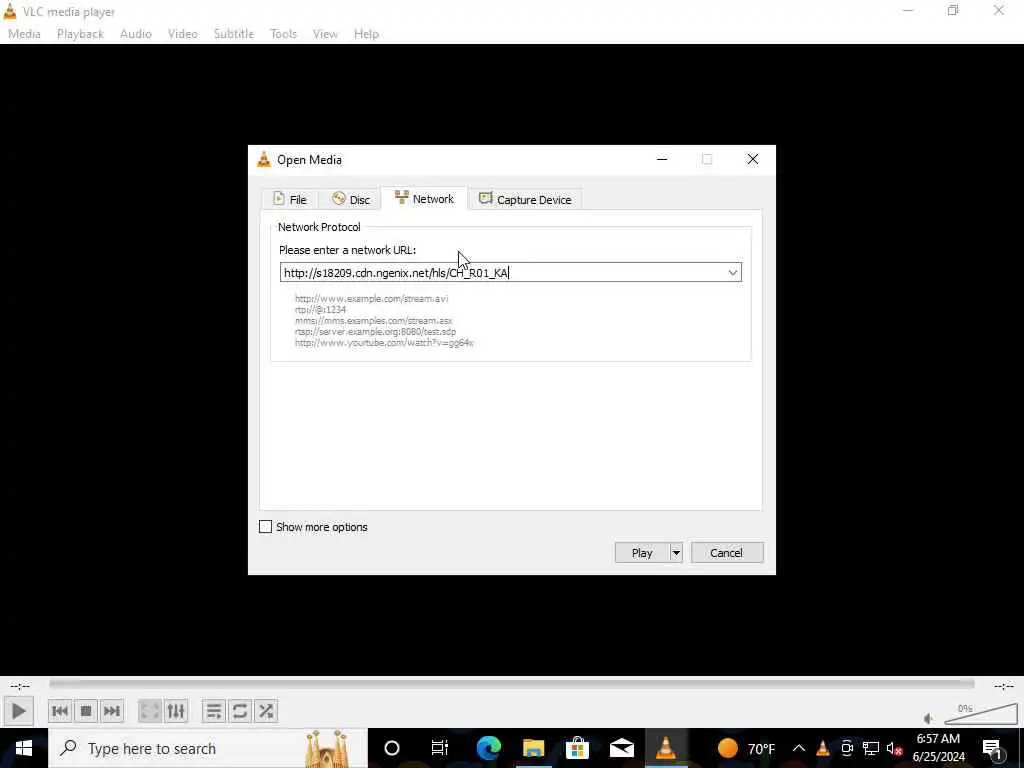Viewport: 1024px width, 768px height.
Task: Open the Audio menu
Action: coord(136,34)
